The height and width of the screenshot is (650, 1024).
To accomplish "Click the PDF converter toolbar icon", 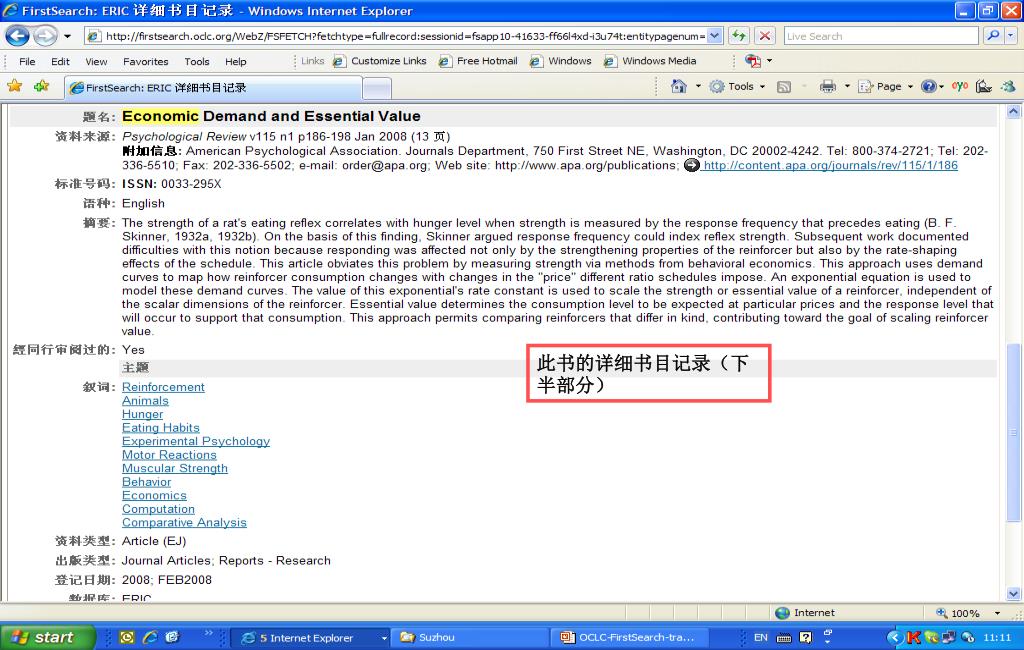I will pyautogui.click(x=753, y=61).
